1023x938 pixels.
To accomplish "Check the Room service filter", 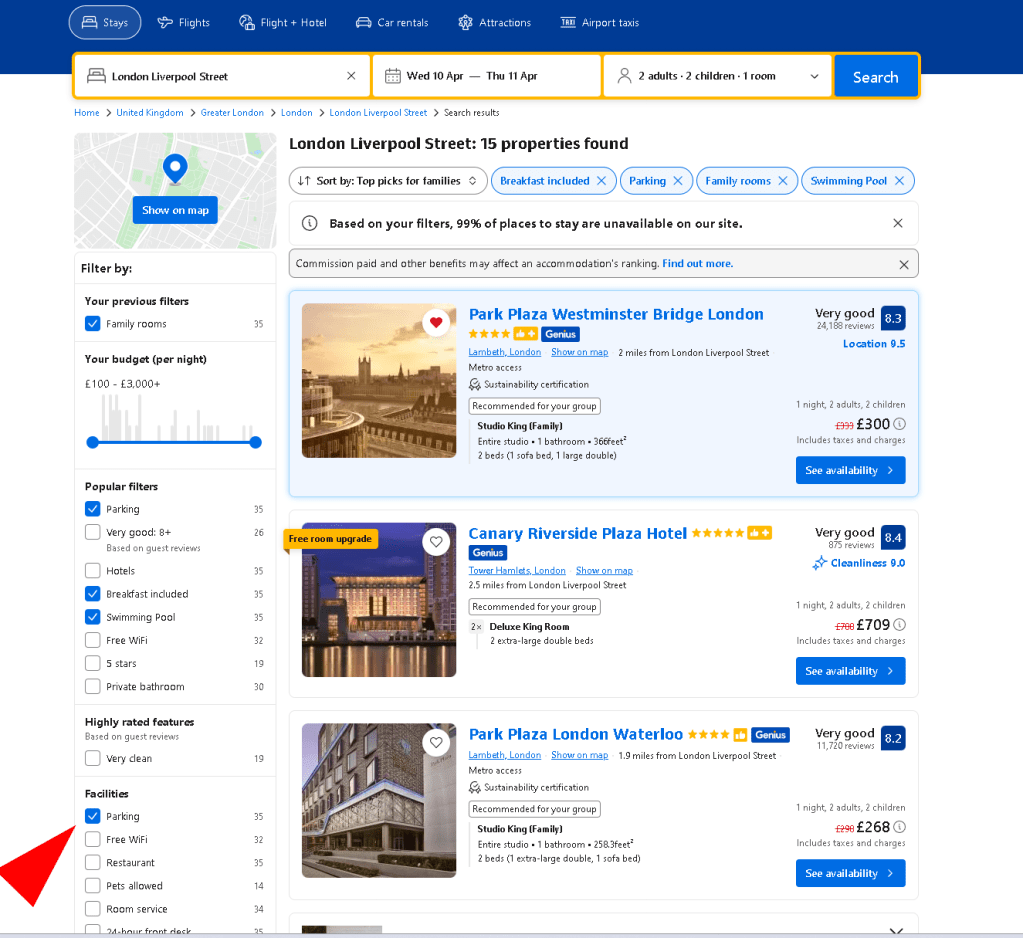I will coord(93,909).
